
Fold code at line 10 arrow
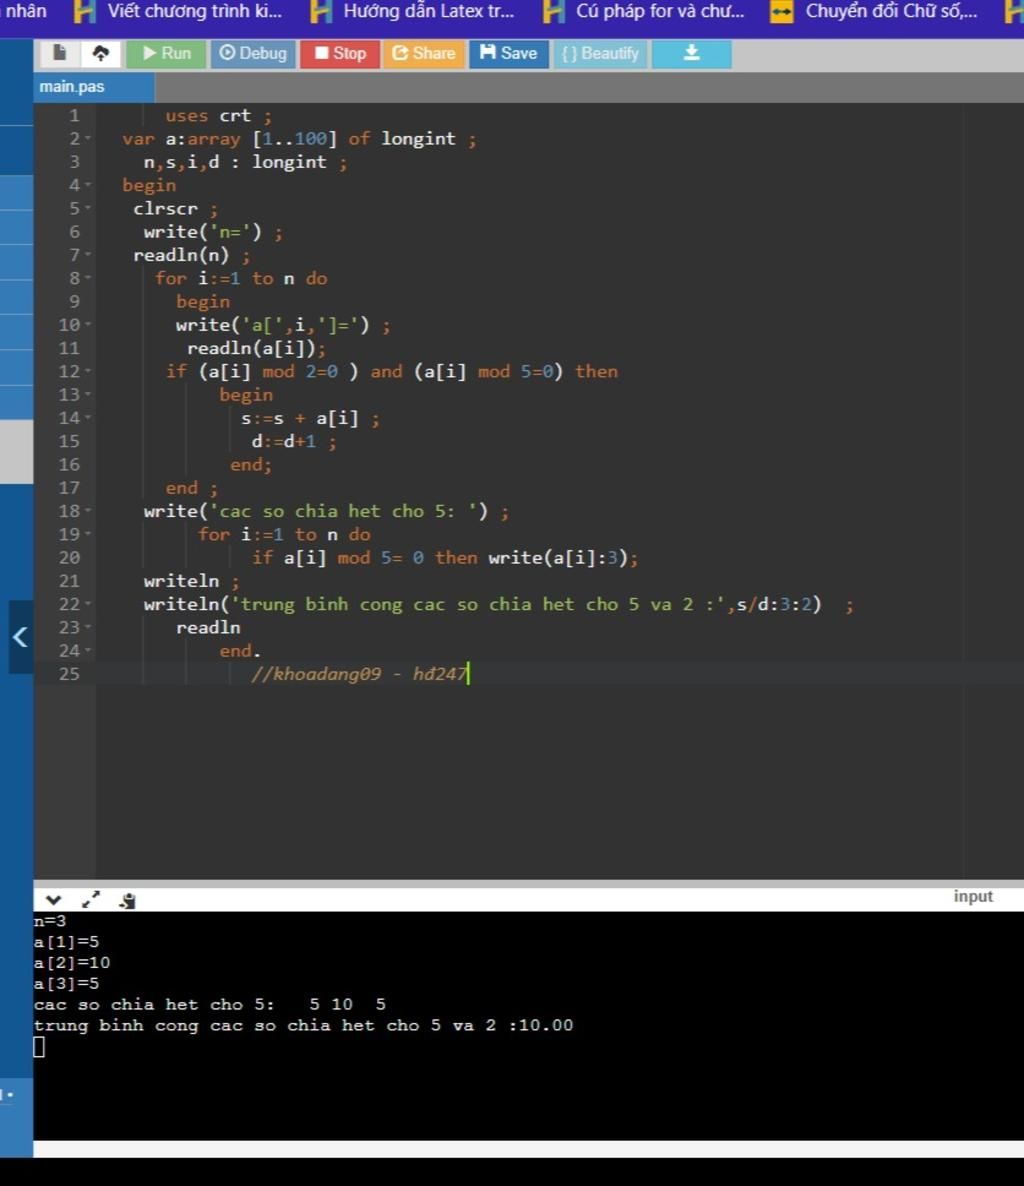pyautogui.click(x=88, y=325)
